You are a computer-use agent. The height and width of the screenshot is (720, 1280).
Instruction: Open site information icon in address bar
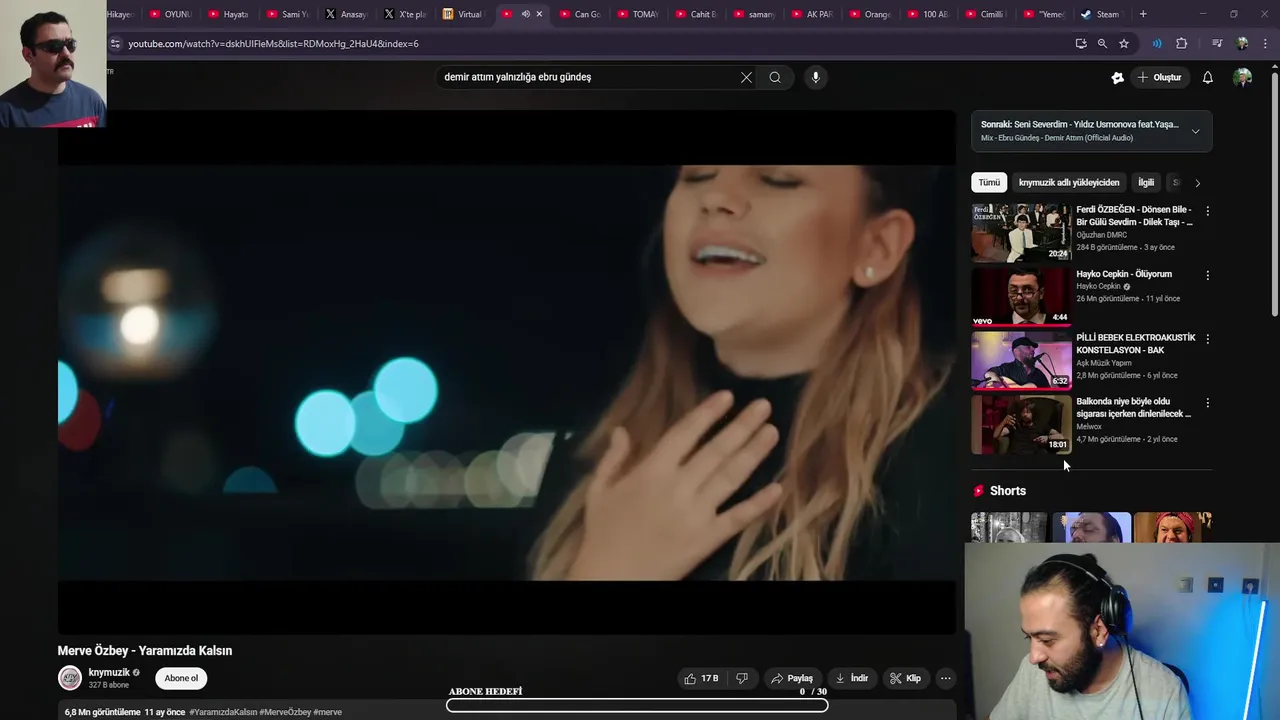pyautogui.click(x=115, y=44)
